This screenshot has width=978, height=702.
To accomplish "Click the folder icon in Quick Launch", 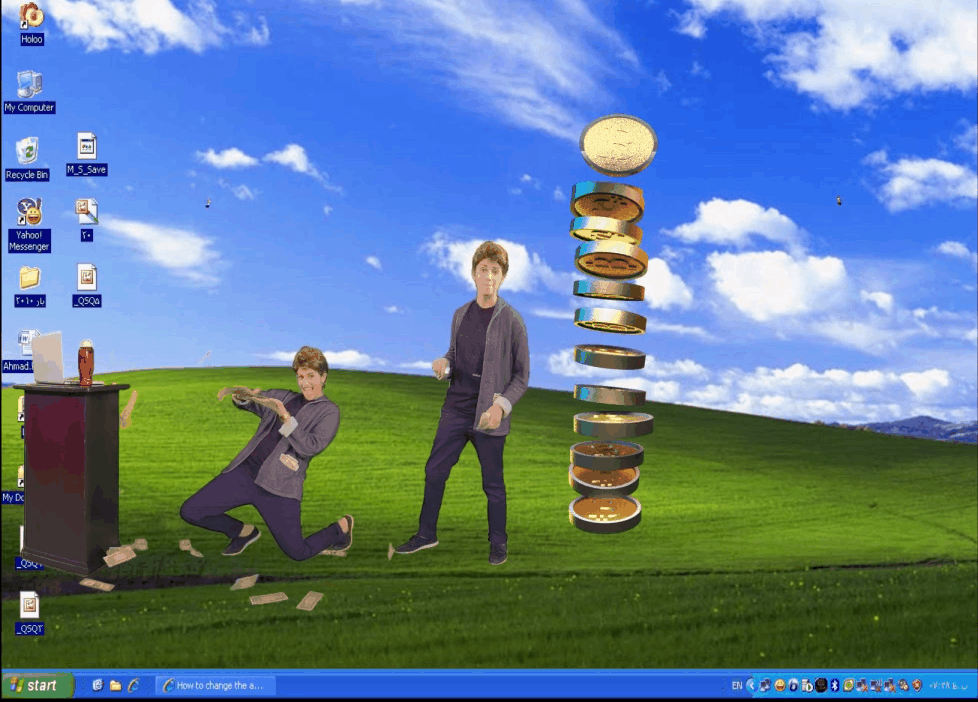I will 115,685.
